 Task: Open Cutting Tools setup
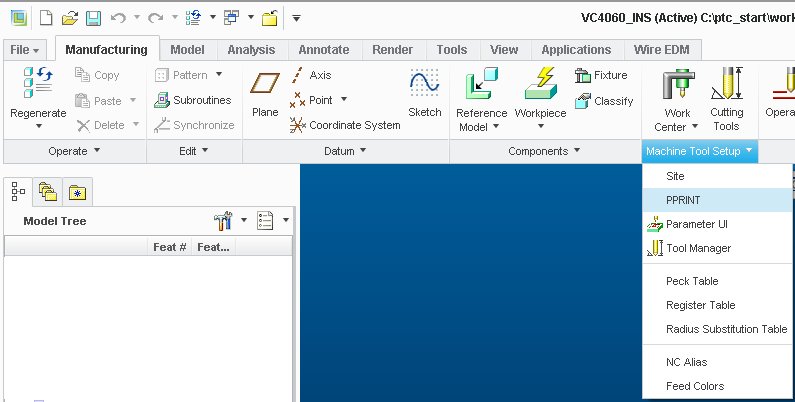[x=727, y=99]
